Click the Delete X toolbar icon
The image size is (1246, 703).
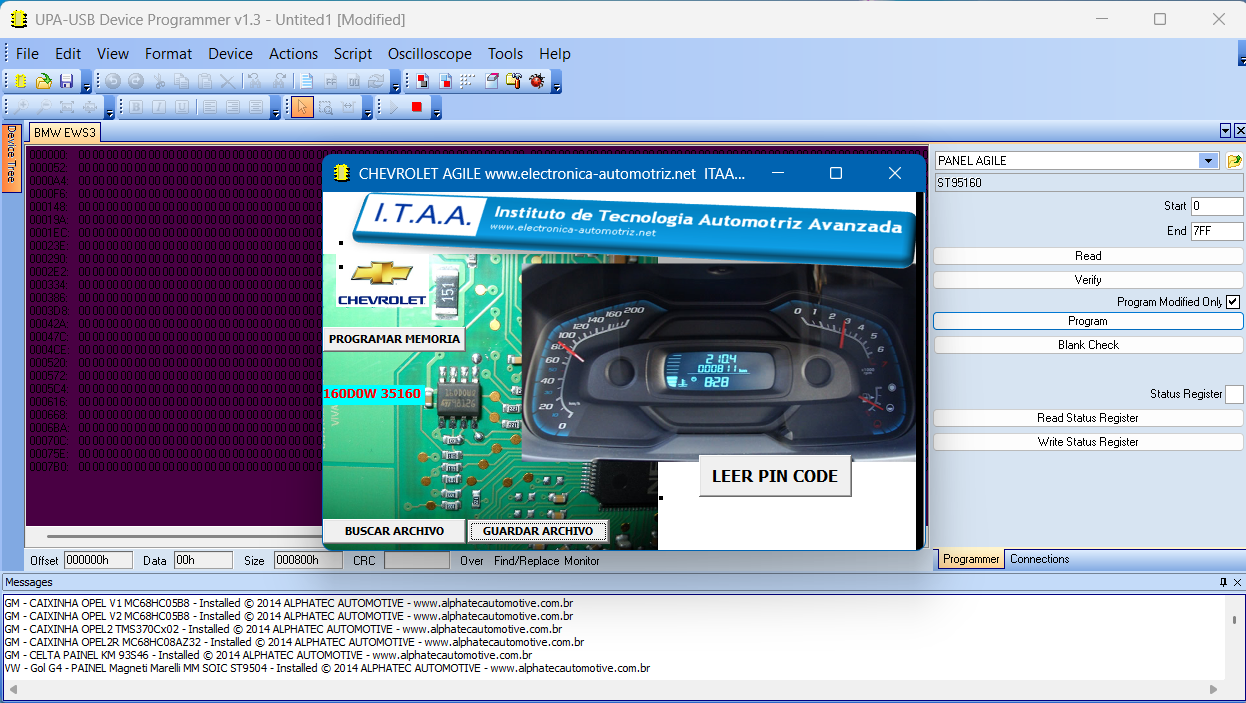[x=228, y=81]
